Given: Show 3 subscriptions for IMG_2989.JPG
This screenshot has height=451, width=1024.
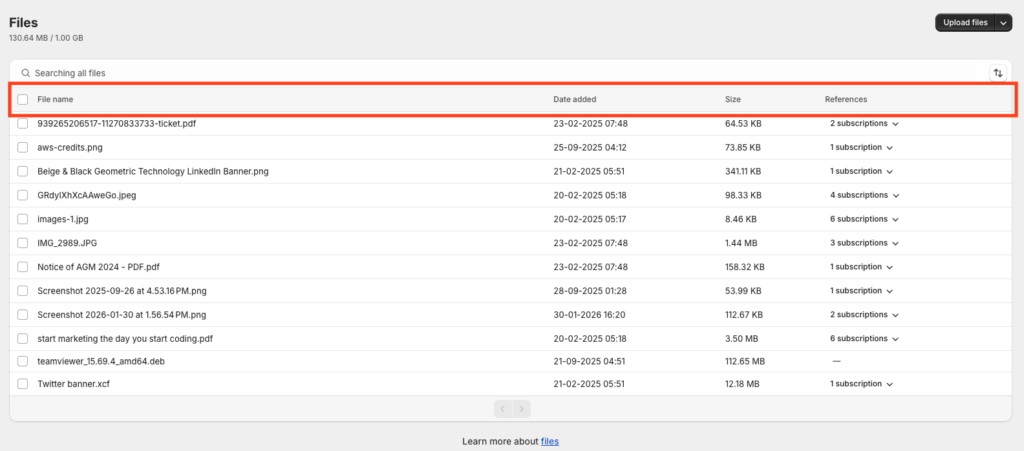Looking at the screenshot, I should [863, 243].
